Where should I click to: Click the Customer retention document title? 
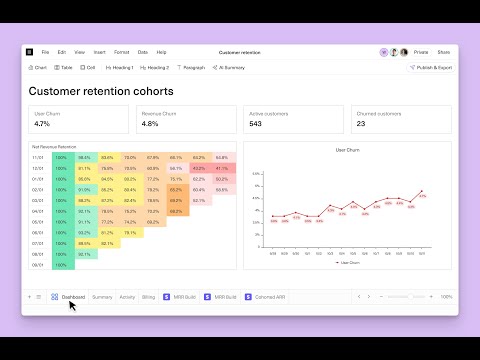point(240,53)
